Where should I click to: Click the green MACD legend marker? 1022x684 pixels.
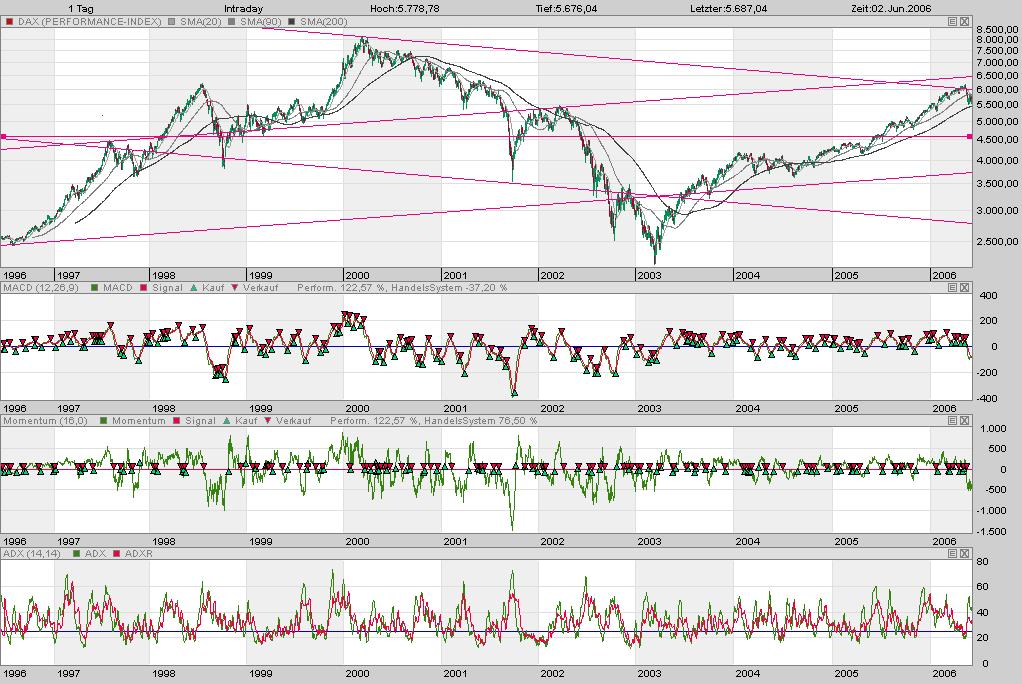pos(92,287)
